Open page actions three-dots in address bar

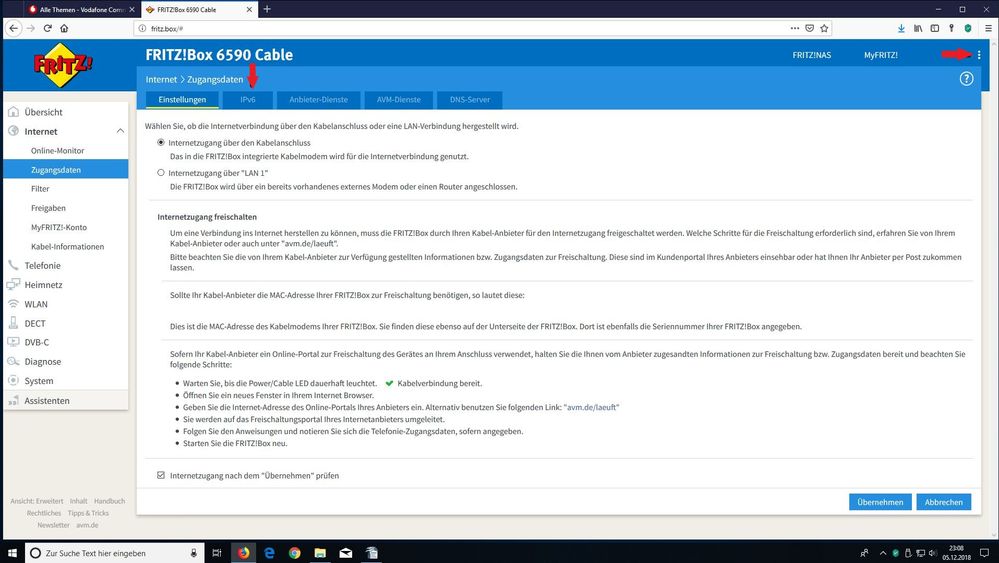794,28
